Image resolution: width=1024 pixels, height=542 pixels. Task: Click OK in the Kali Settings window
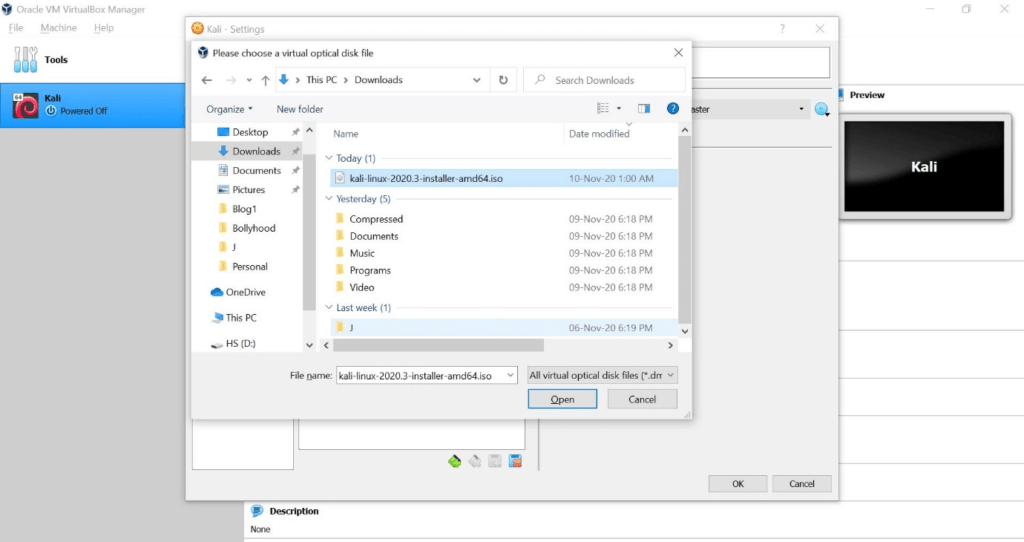coord(738,484)
